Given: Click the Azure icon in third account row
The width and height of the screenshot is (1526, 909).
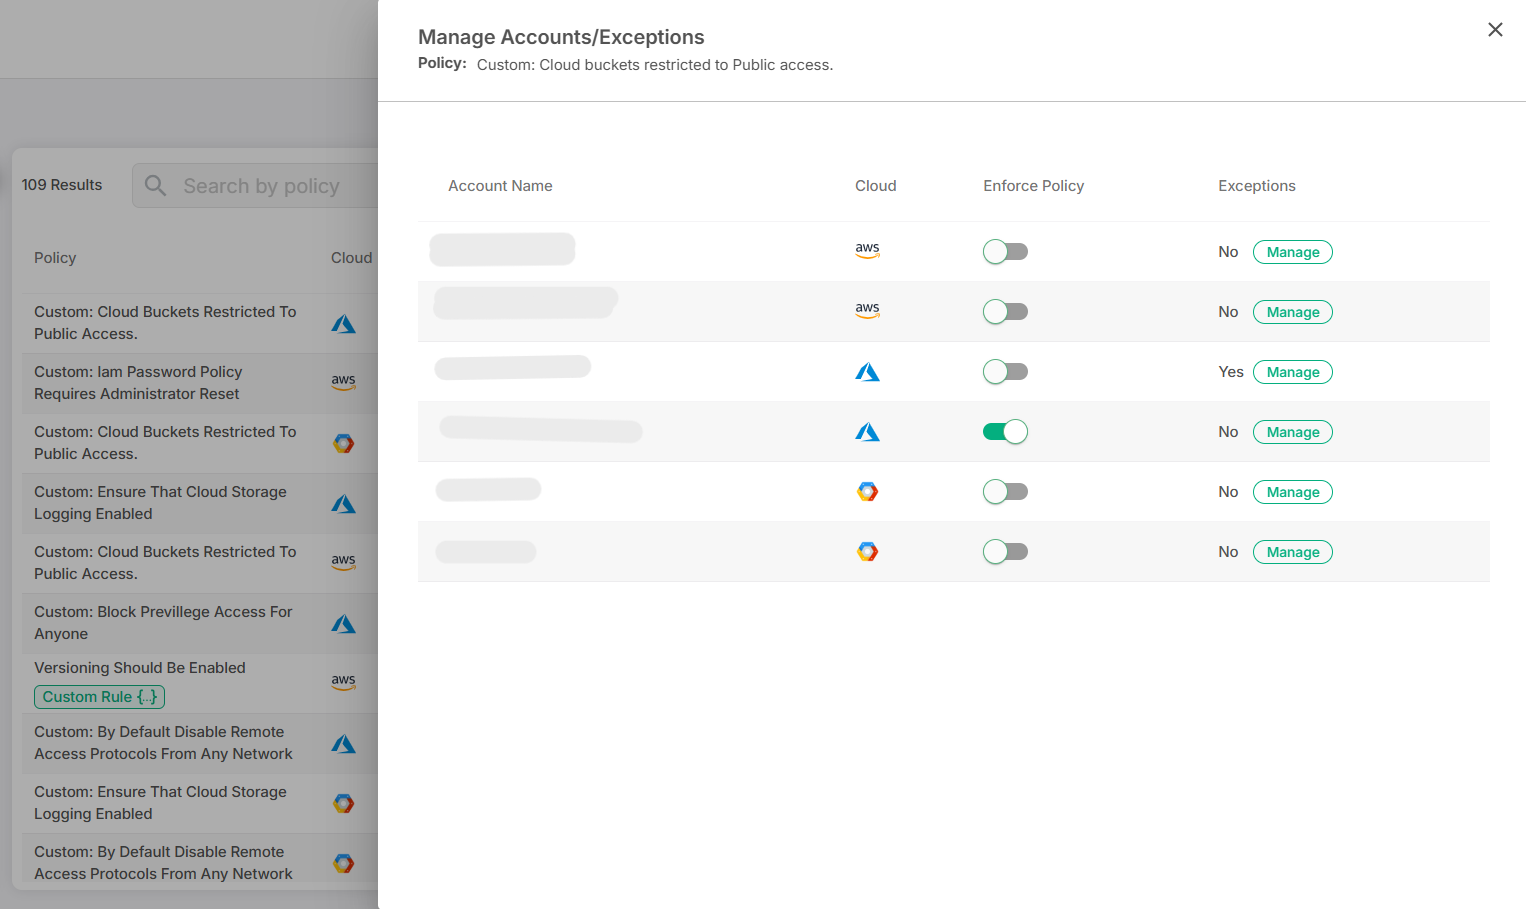Looking at the screenshot, I should (867, 372).
